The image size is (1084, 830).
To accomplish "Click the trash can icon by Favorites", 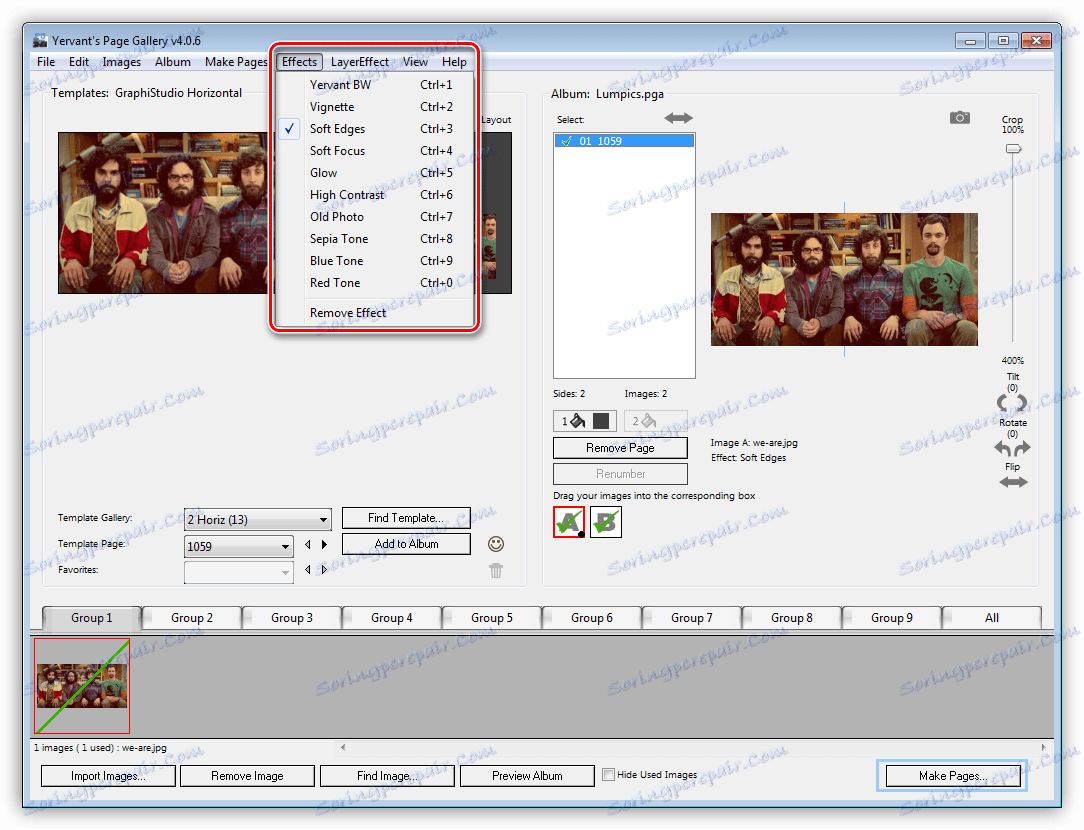I will pyautogui.click(x=496, y=570).
